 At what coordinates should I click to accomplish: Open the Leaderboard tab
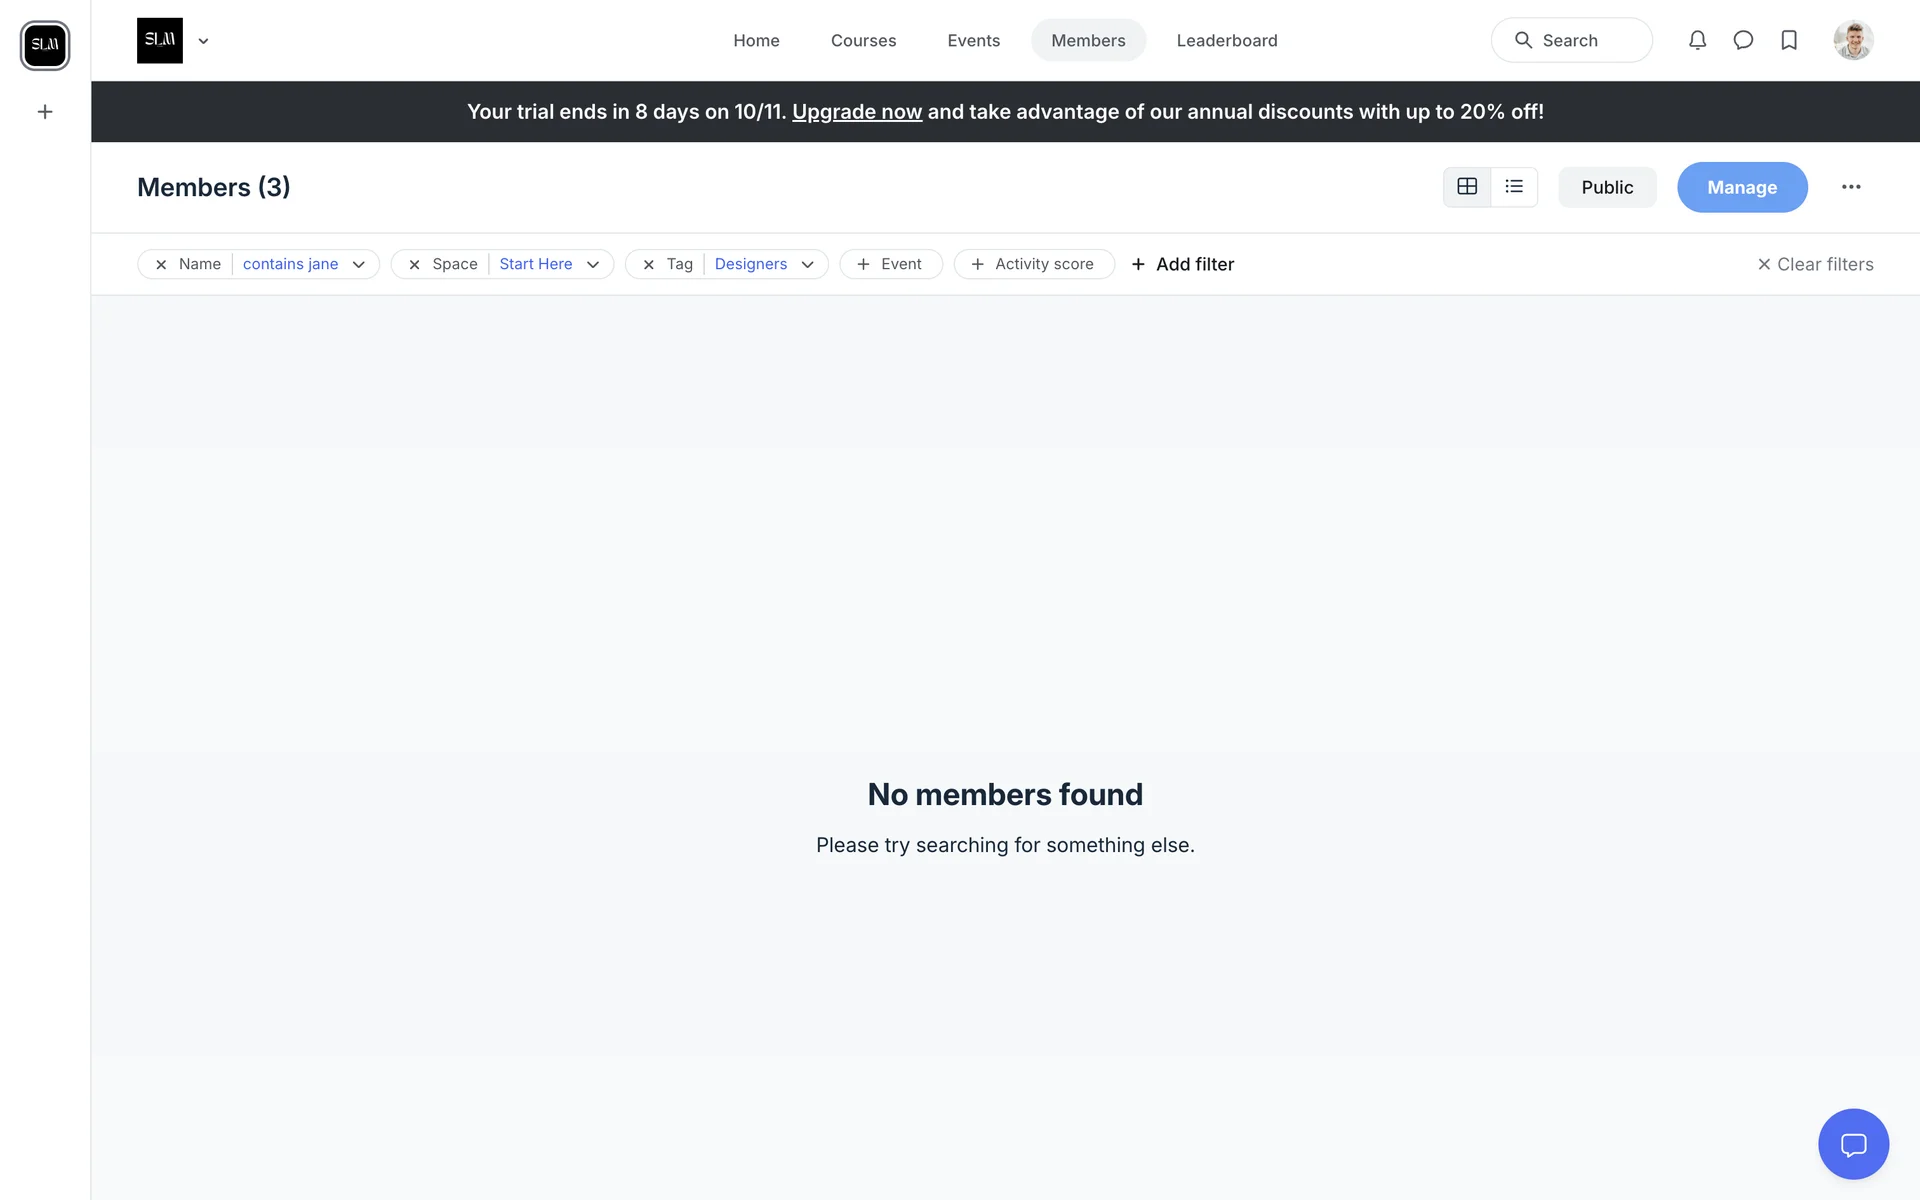click(x=1226, y=40)
